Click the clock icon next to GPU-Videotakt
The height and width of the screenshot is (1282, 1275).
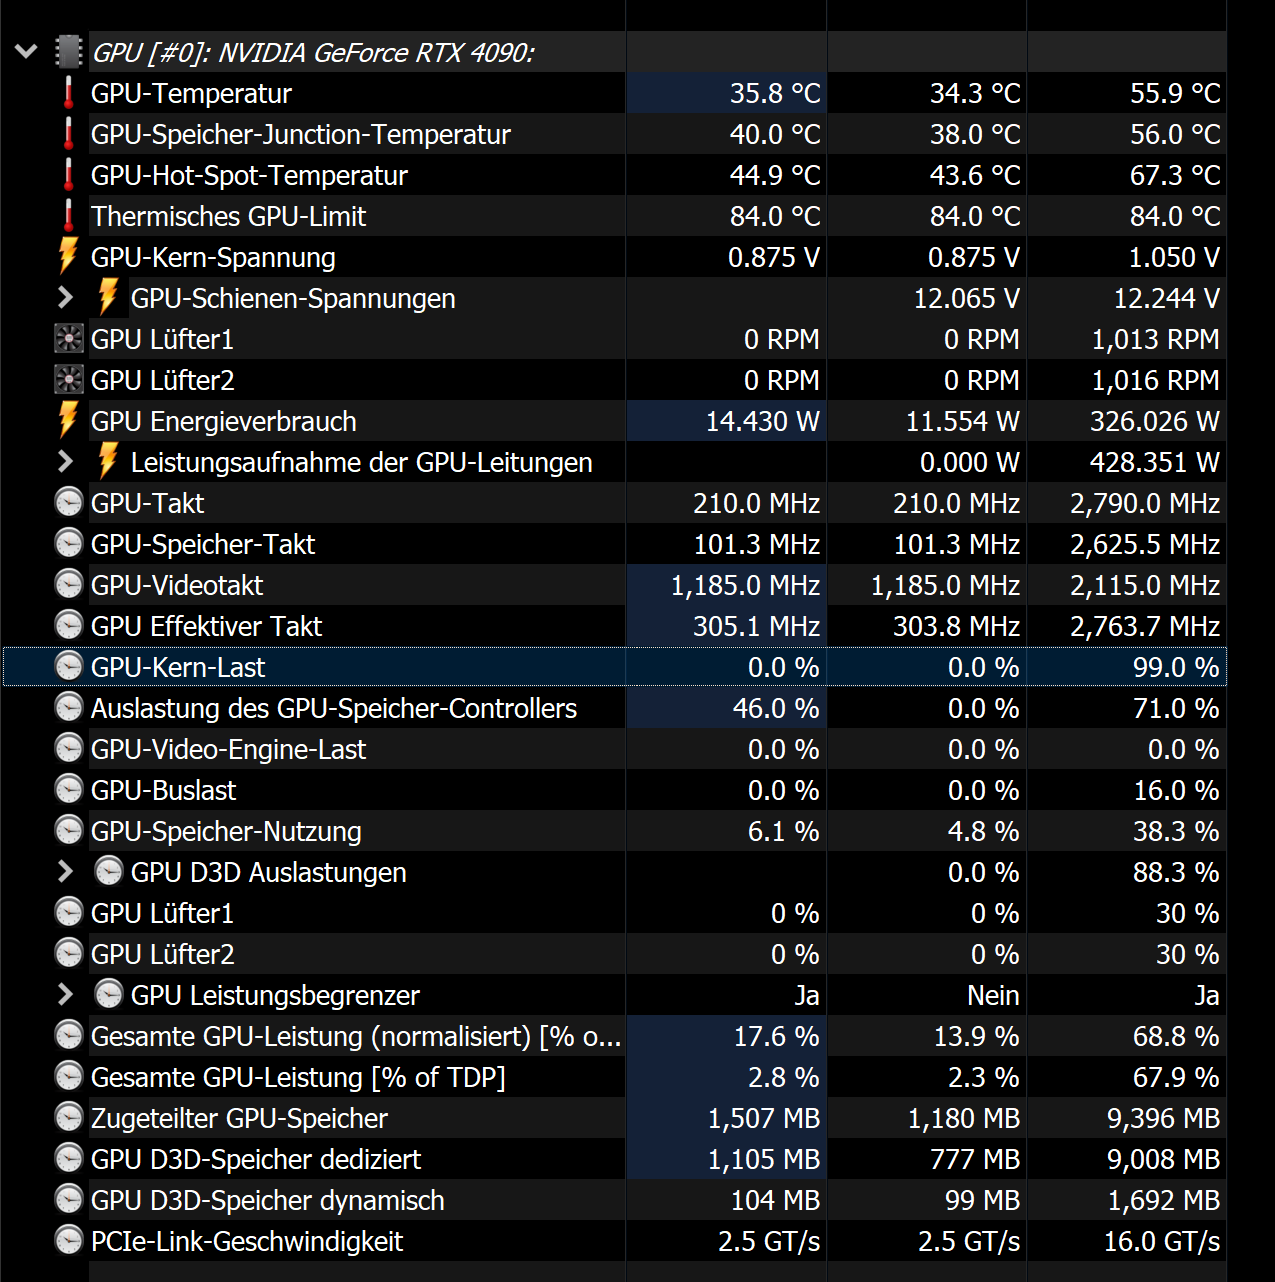[x=68, y=585]
